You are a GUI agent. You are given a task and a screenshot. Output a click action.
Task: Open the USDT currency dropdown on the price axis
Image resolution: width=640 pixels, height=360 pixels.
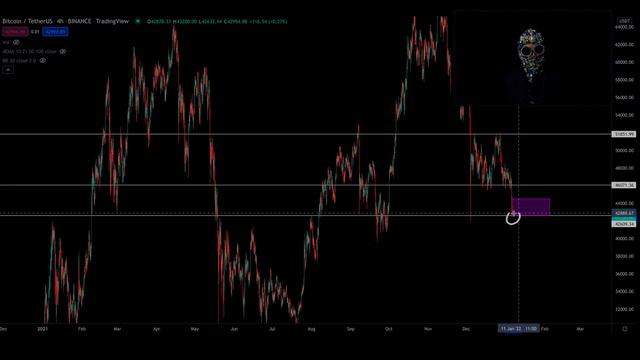click(x=624, y=21)
